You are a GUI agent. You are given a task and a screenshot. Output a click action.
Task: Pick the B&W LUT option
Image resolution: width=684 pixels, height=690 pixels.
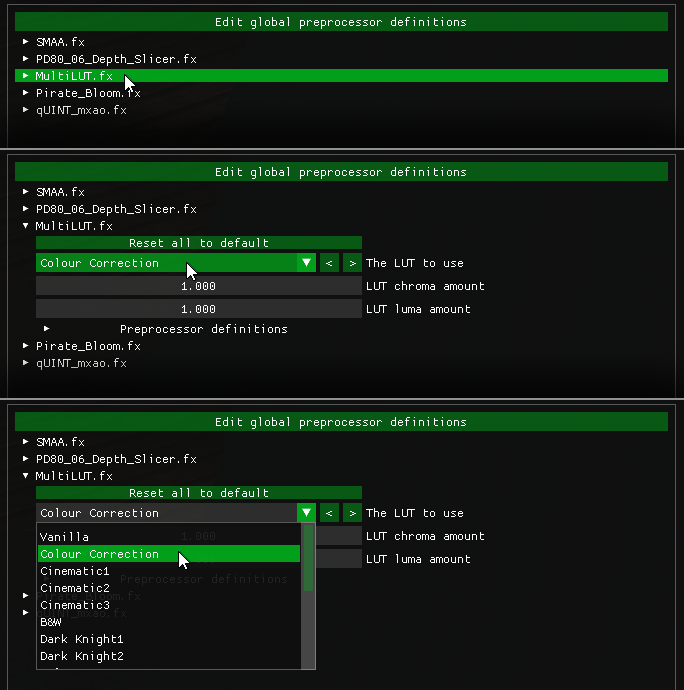(51, 622)
